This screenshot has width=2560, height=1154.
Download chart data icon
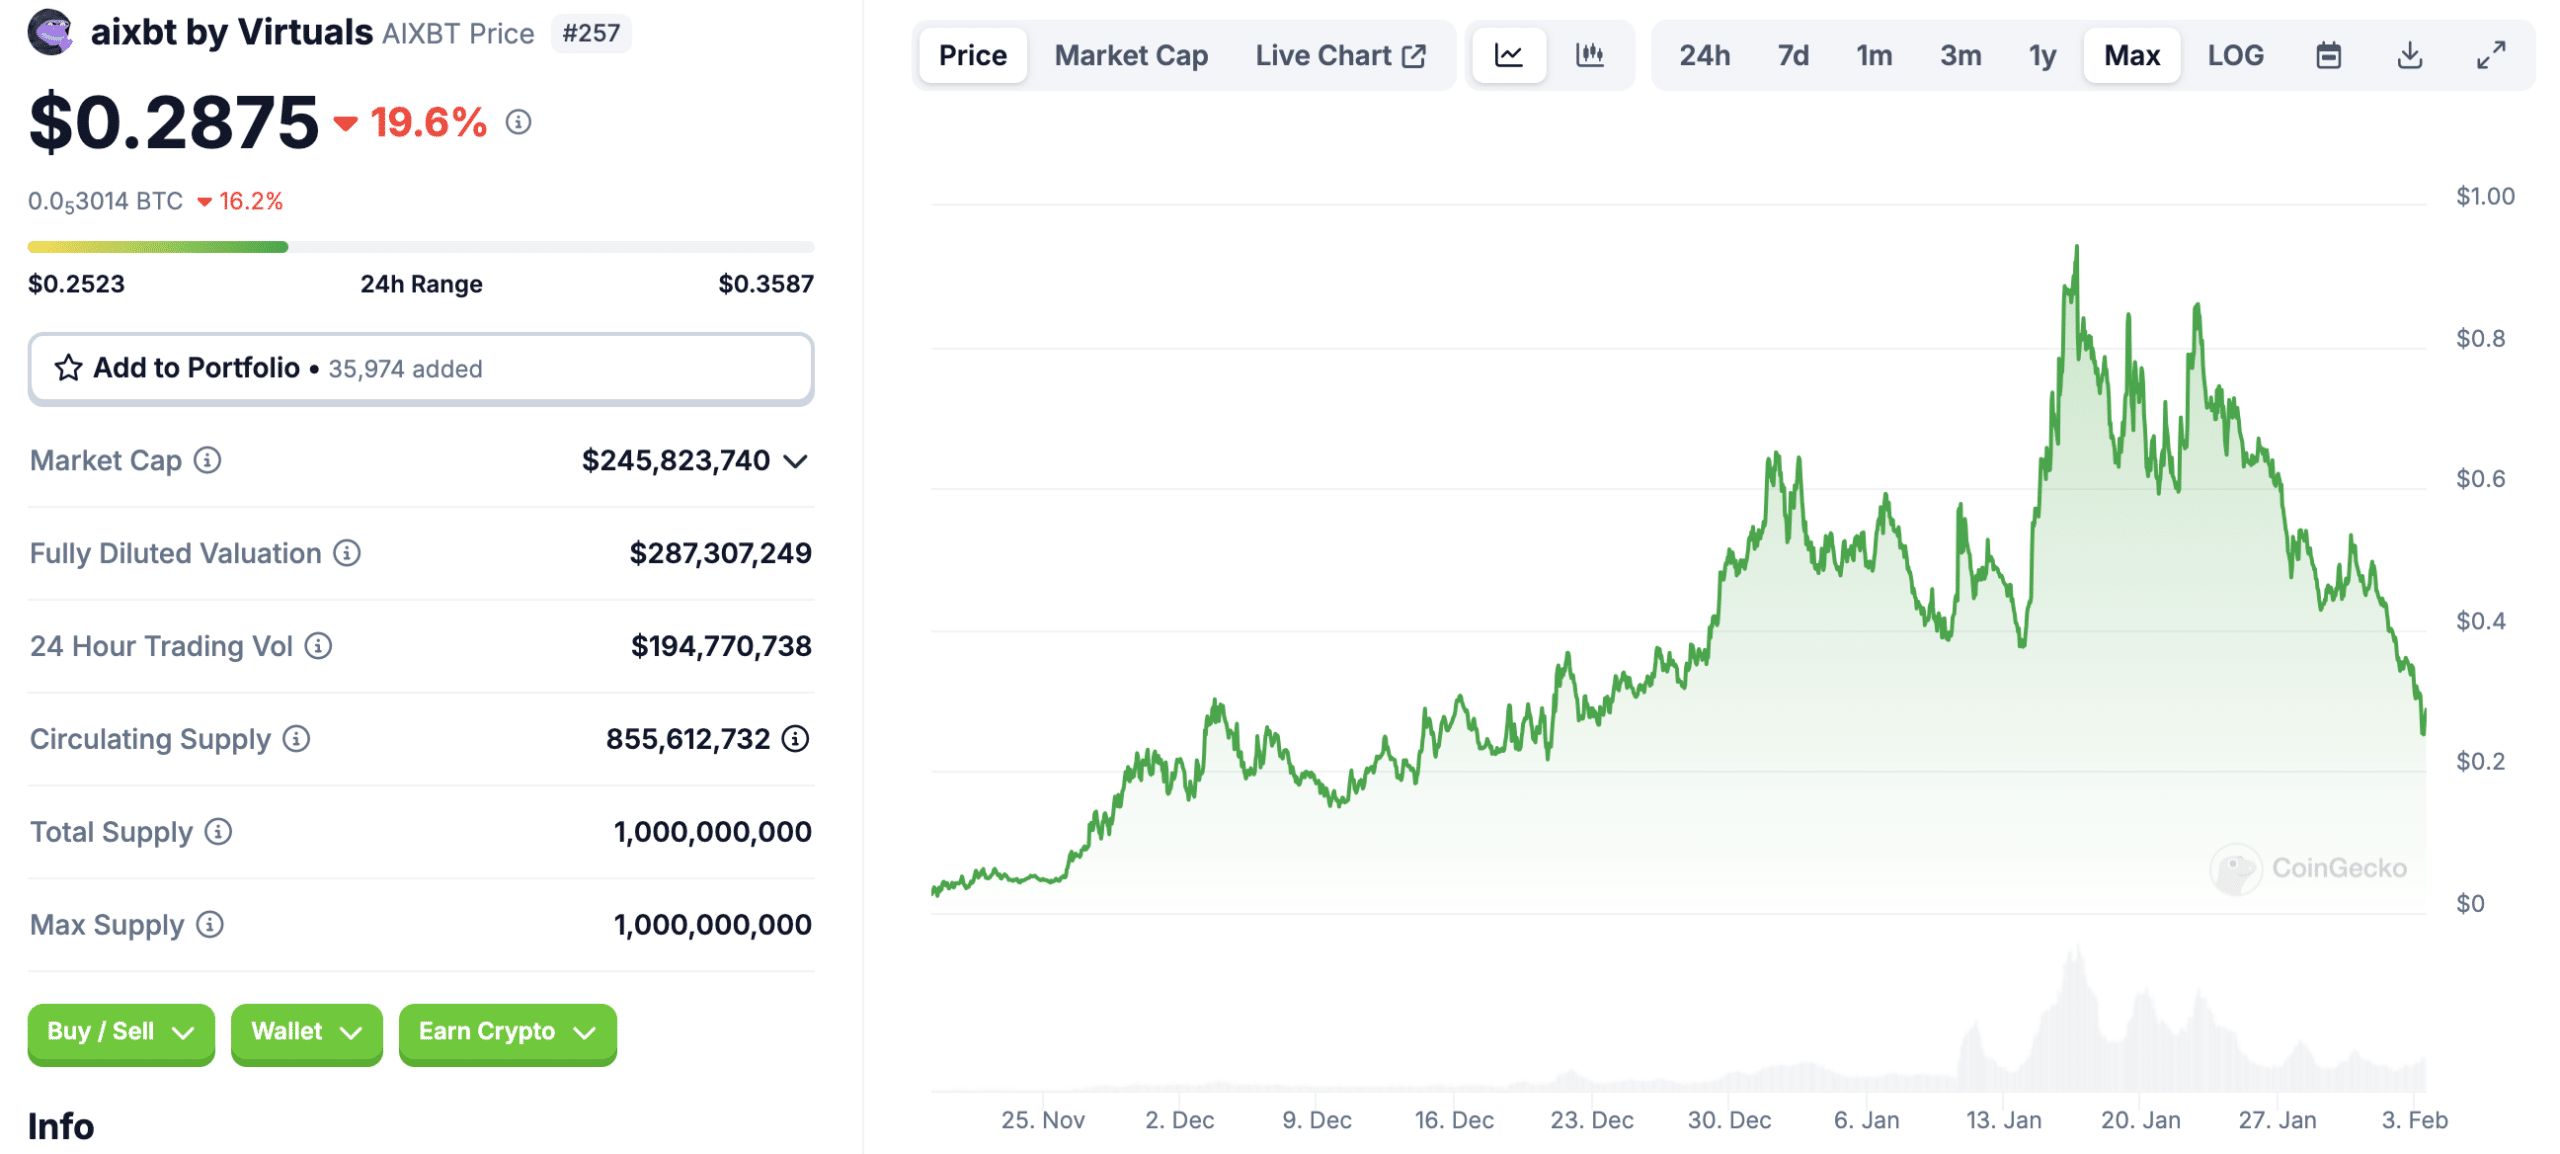click(x=2410, y=55)
